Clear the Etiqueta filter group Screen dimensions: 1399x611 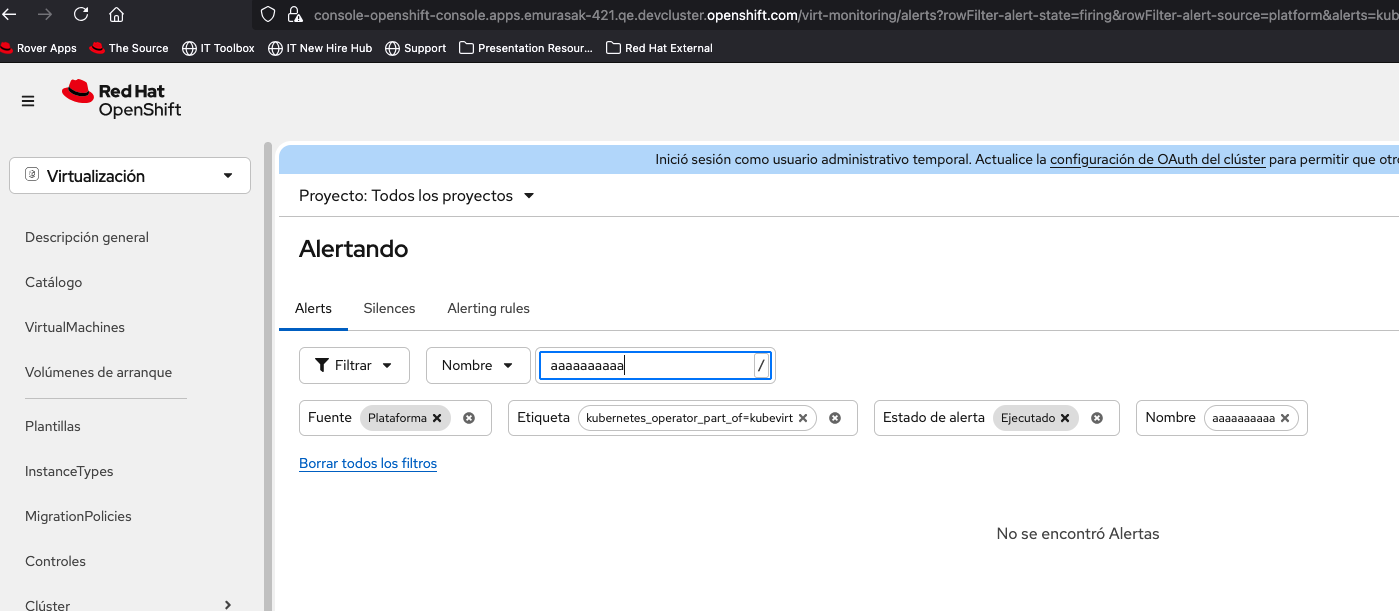tap(835, 418)
